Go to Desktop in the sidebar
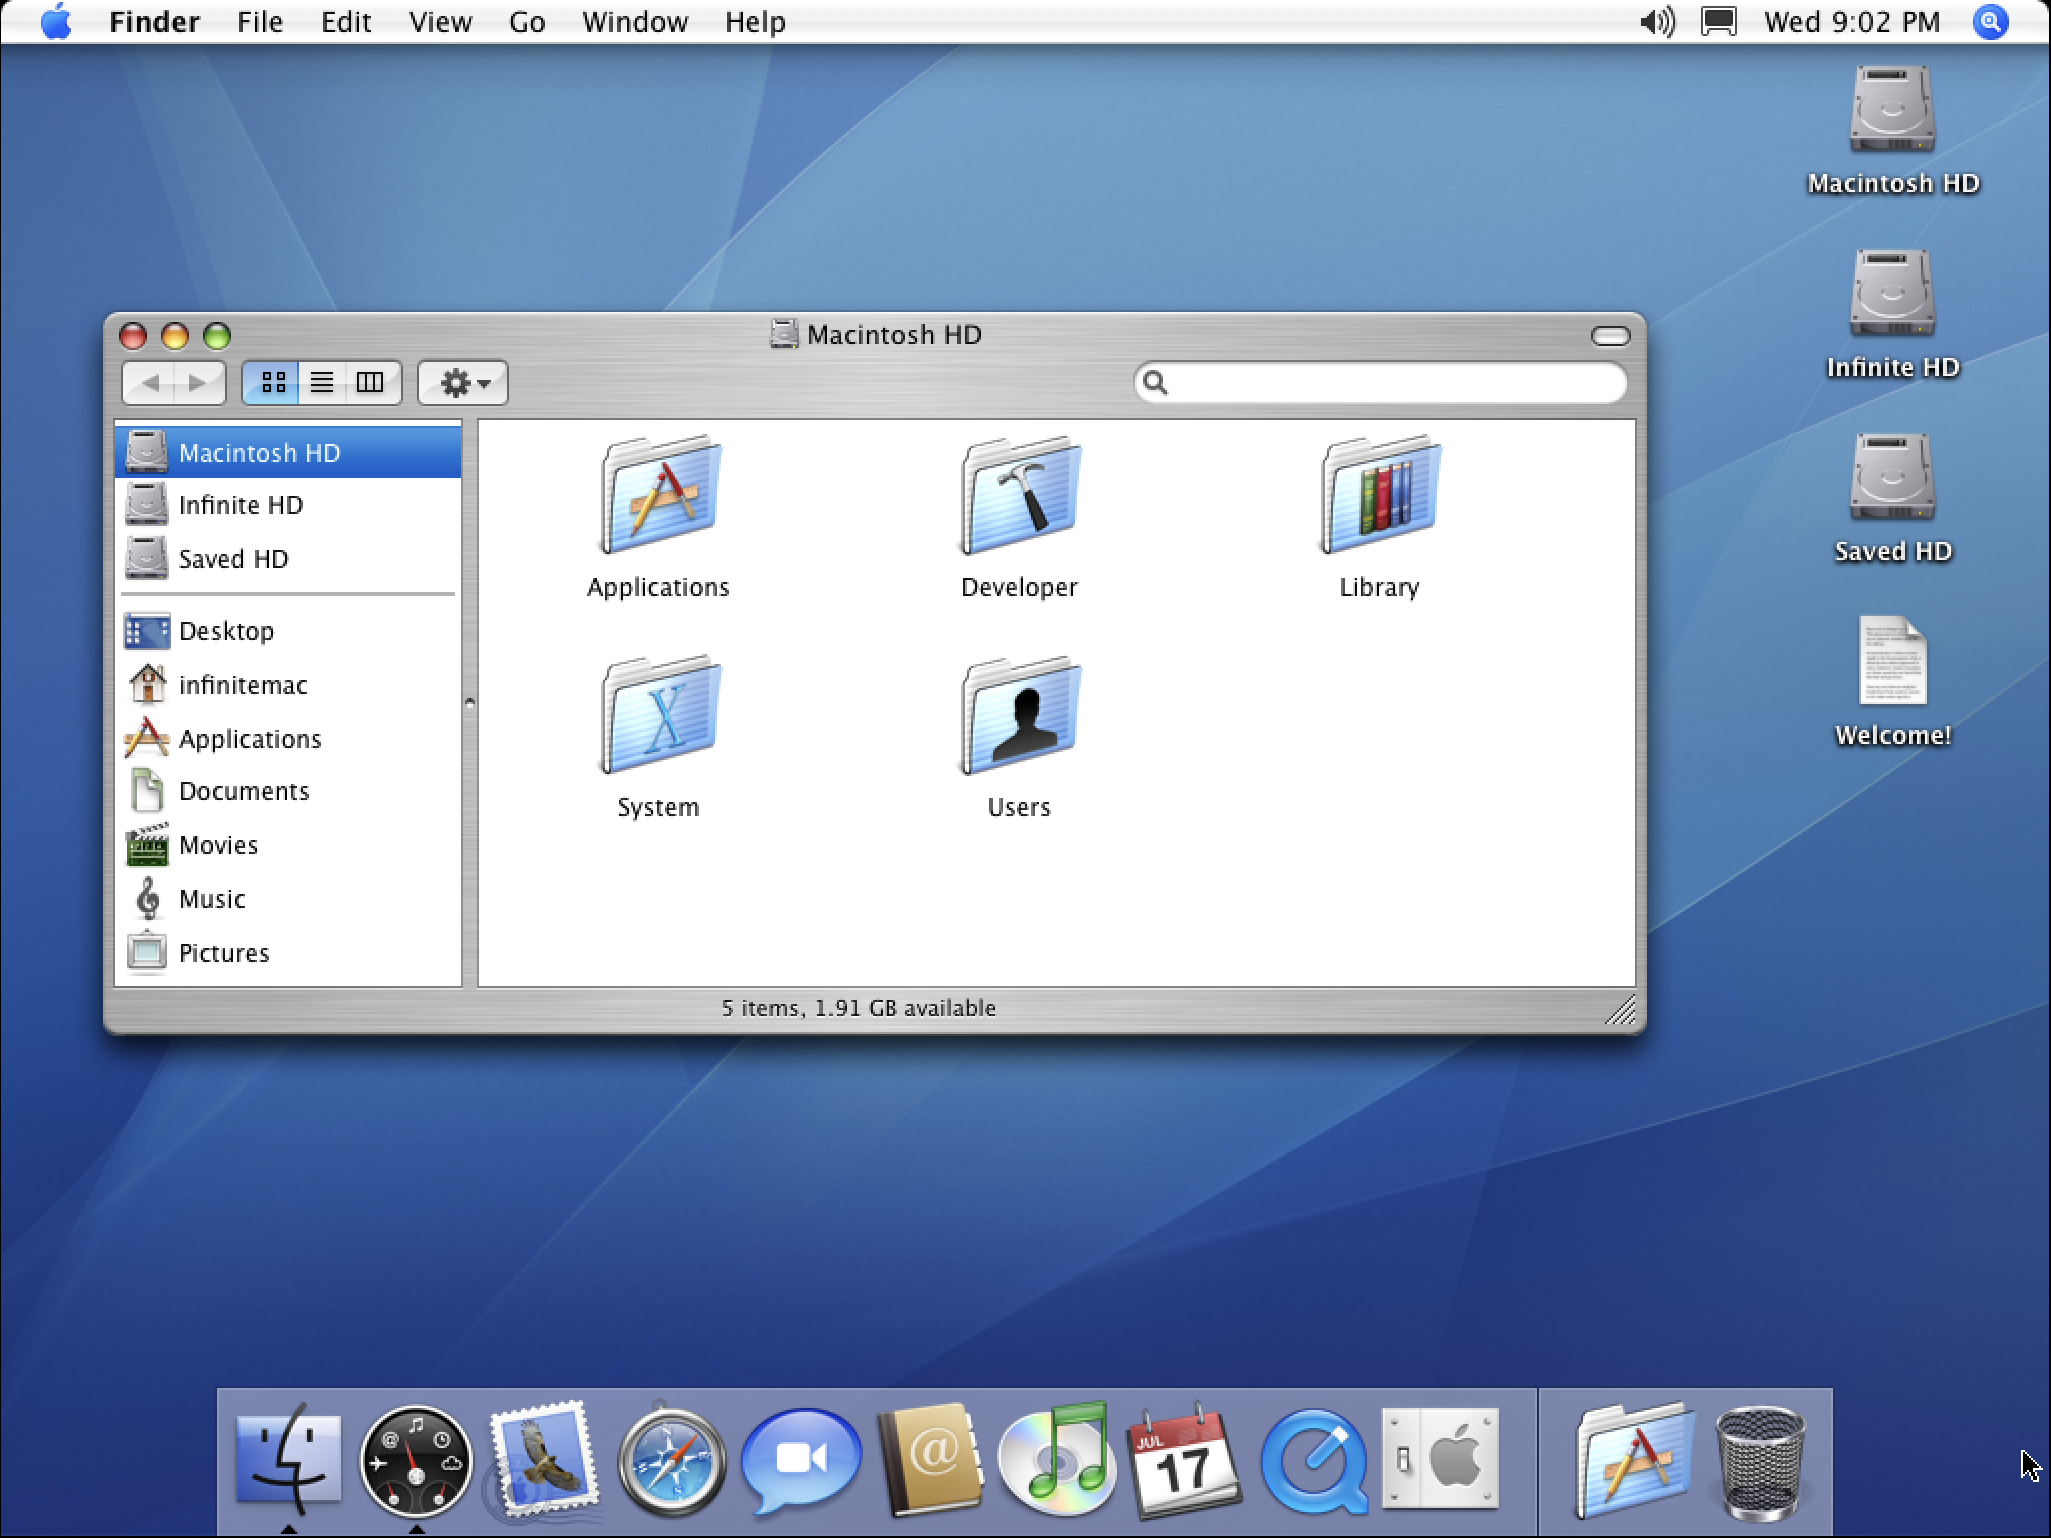 click(x=288, y=631)
